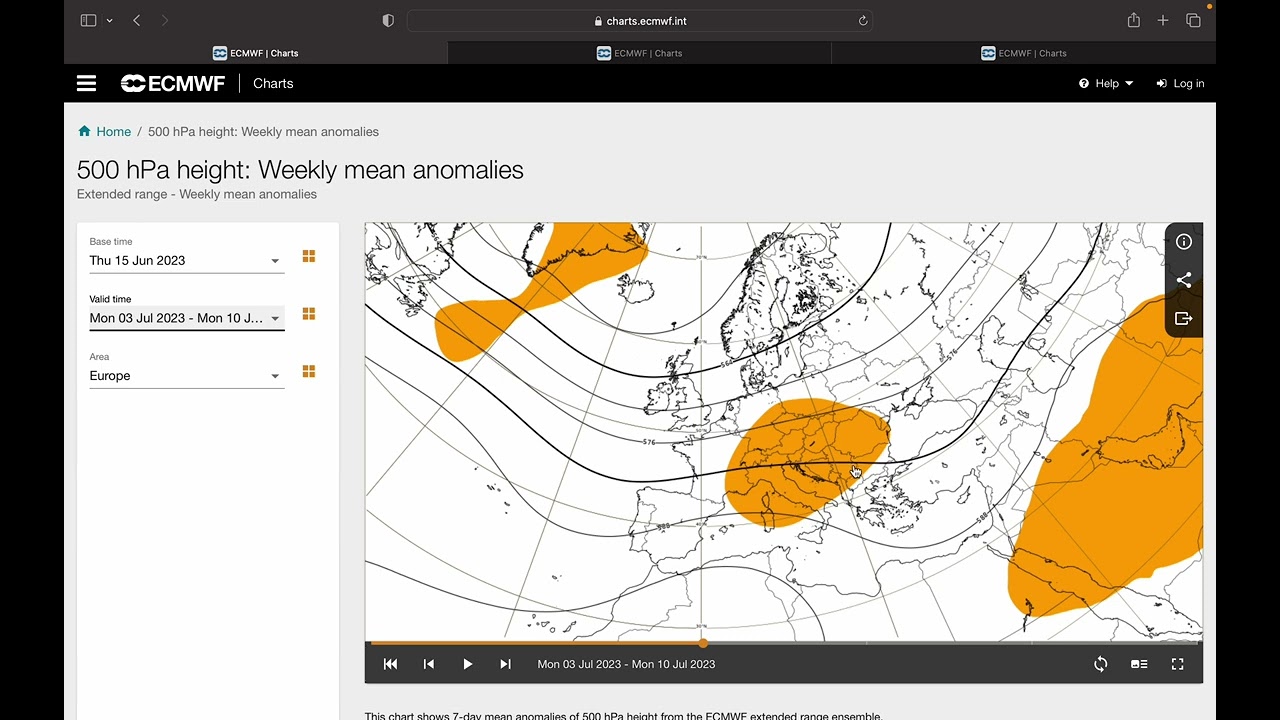Click the Safari sidebar toggle icon
Image resolution: width=1280 pixels, height=720 pixels.
(88, 21)
